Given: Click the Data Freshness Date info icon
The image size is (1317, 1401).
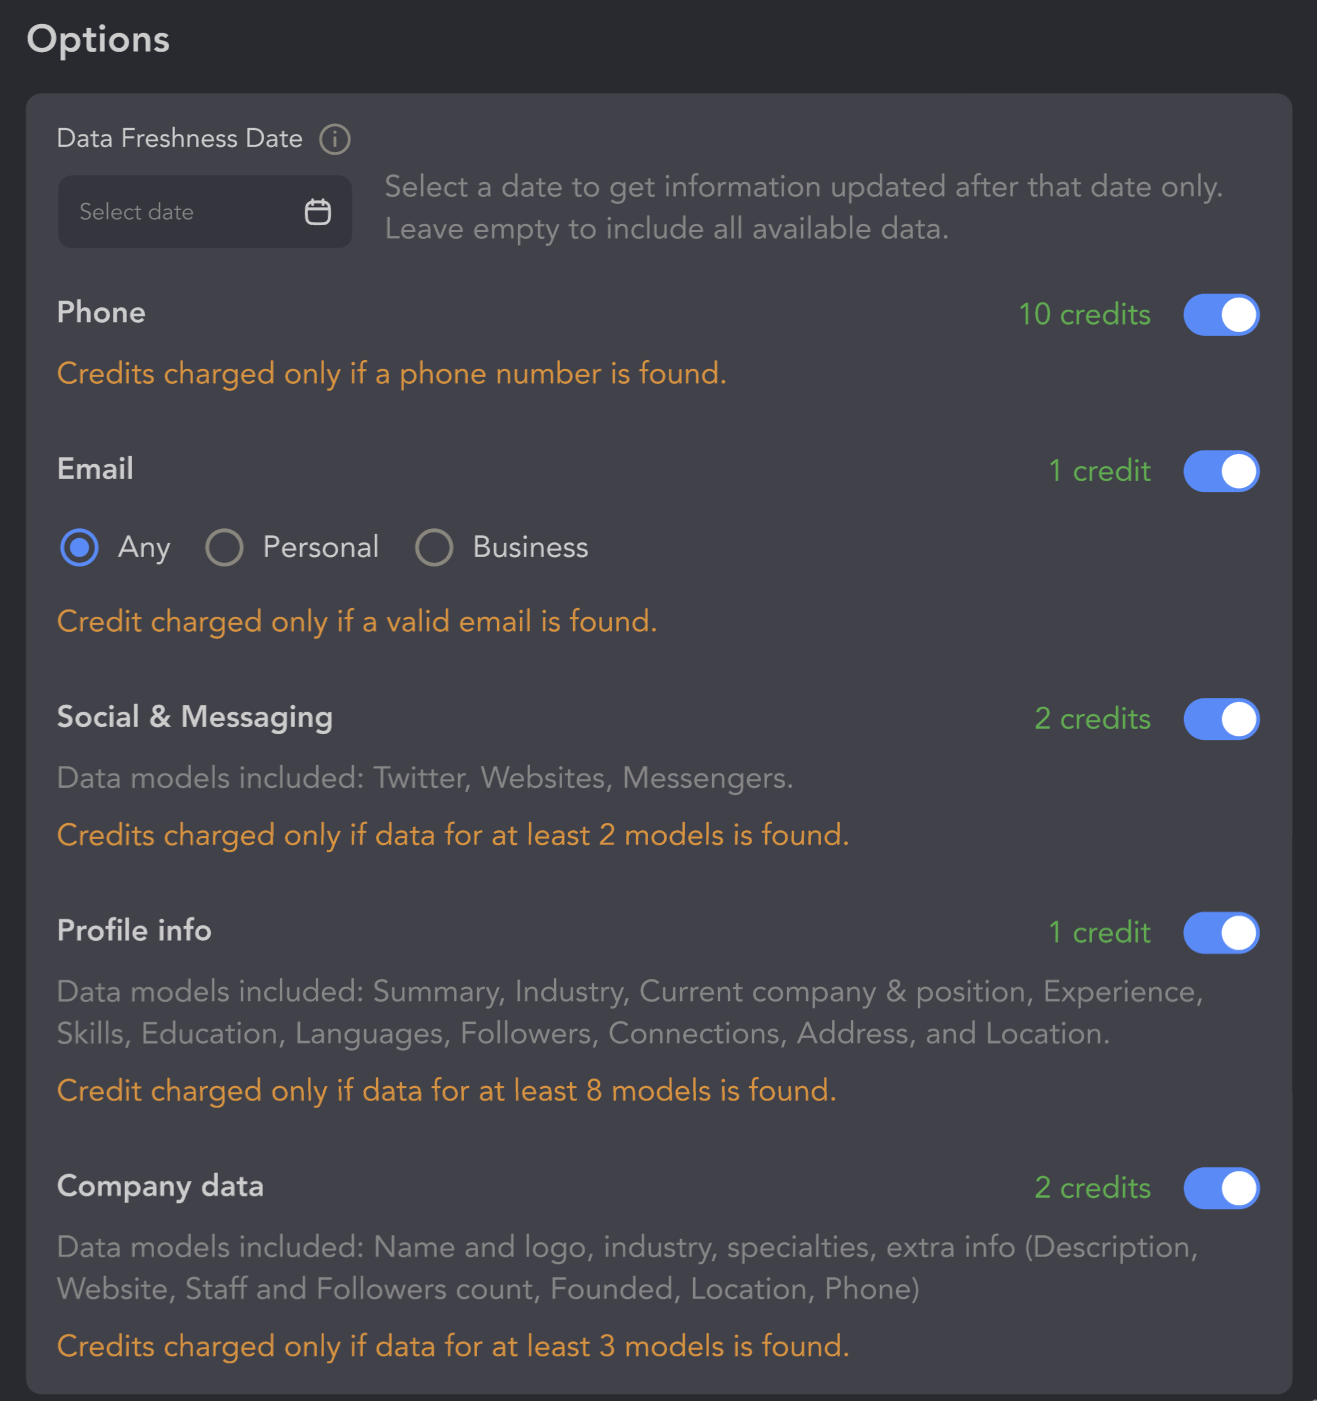Looking at the screenshot, I should click(x=335, y=139).
